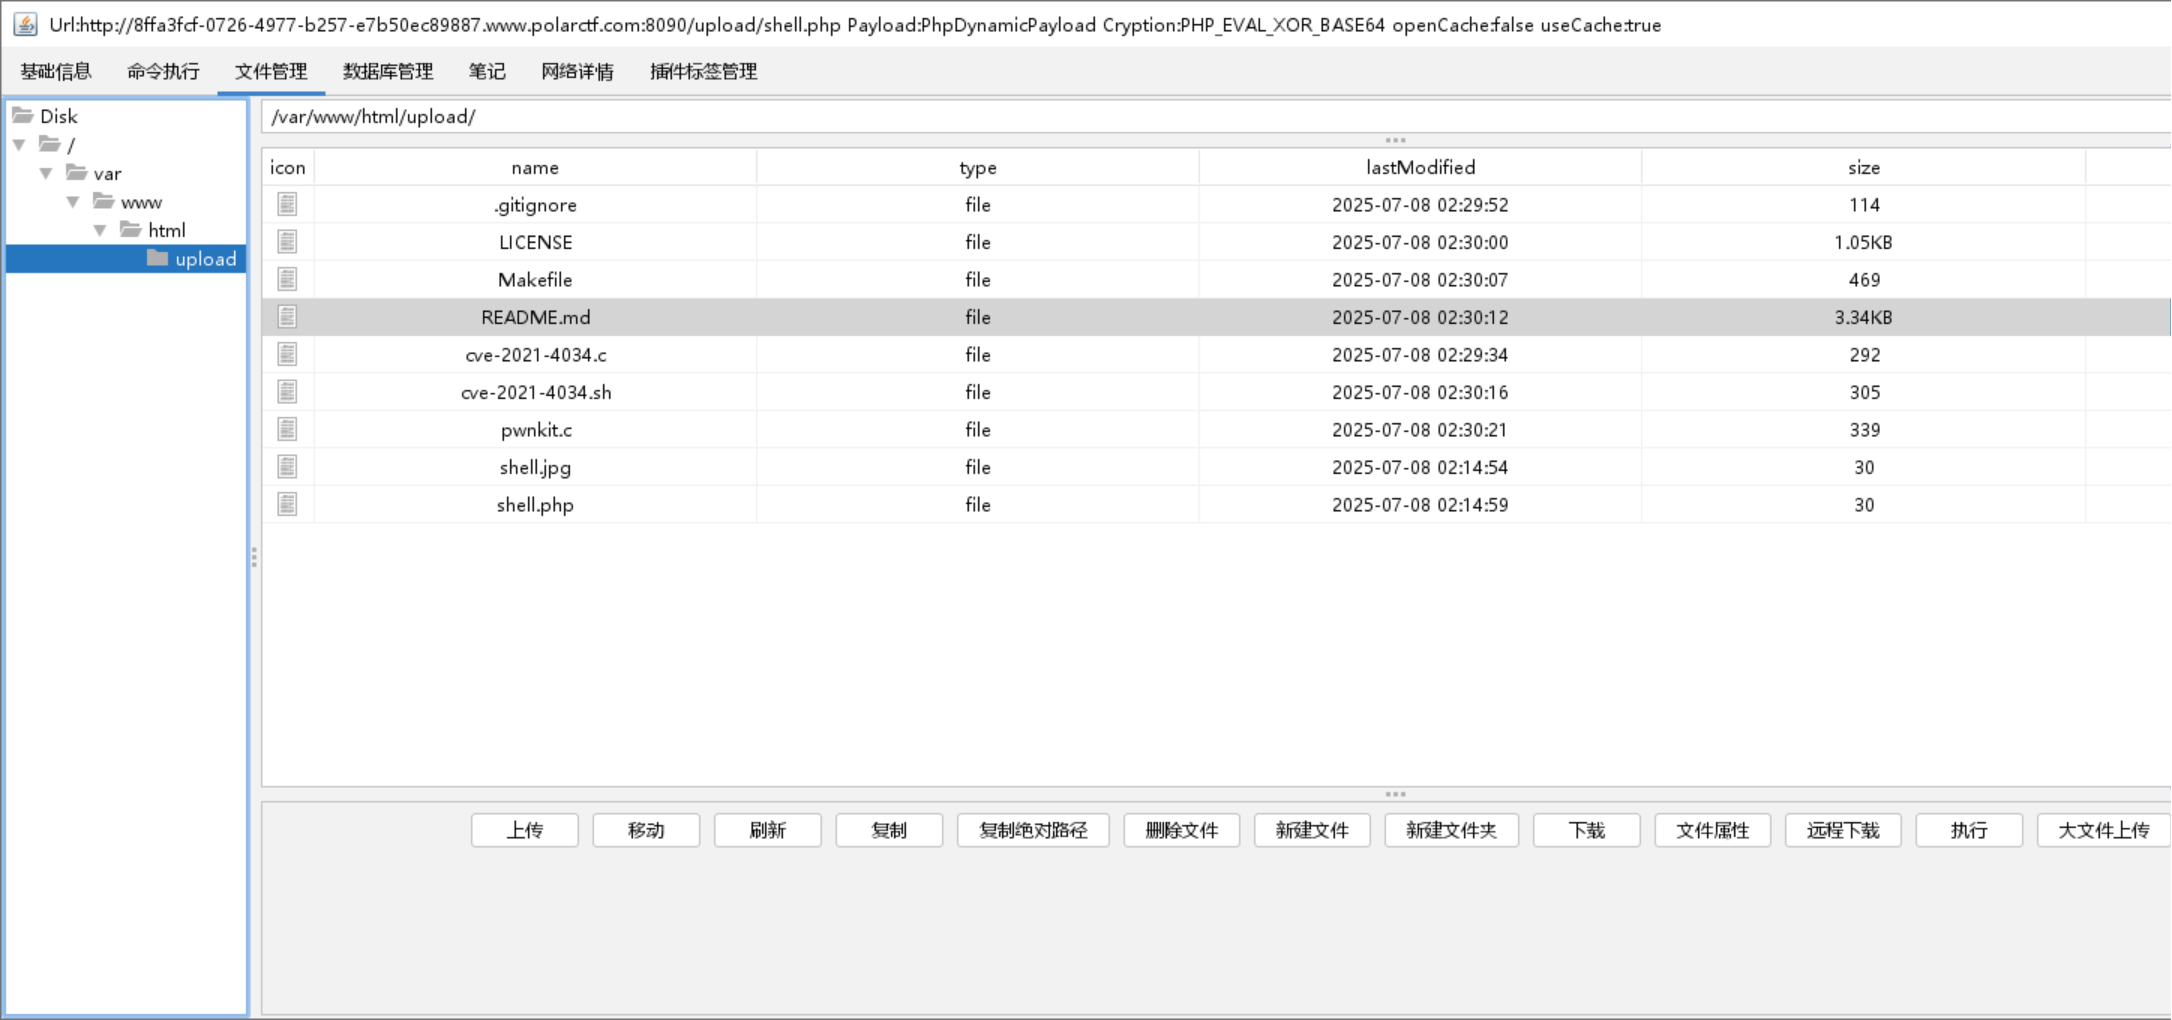Click the file icon beside LICENSE
The image size is (2172, 1020).
tap(287, 242)
